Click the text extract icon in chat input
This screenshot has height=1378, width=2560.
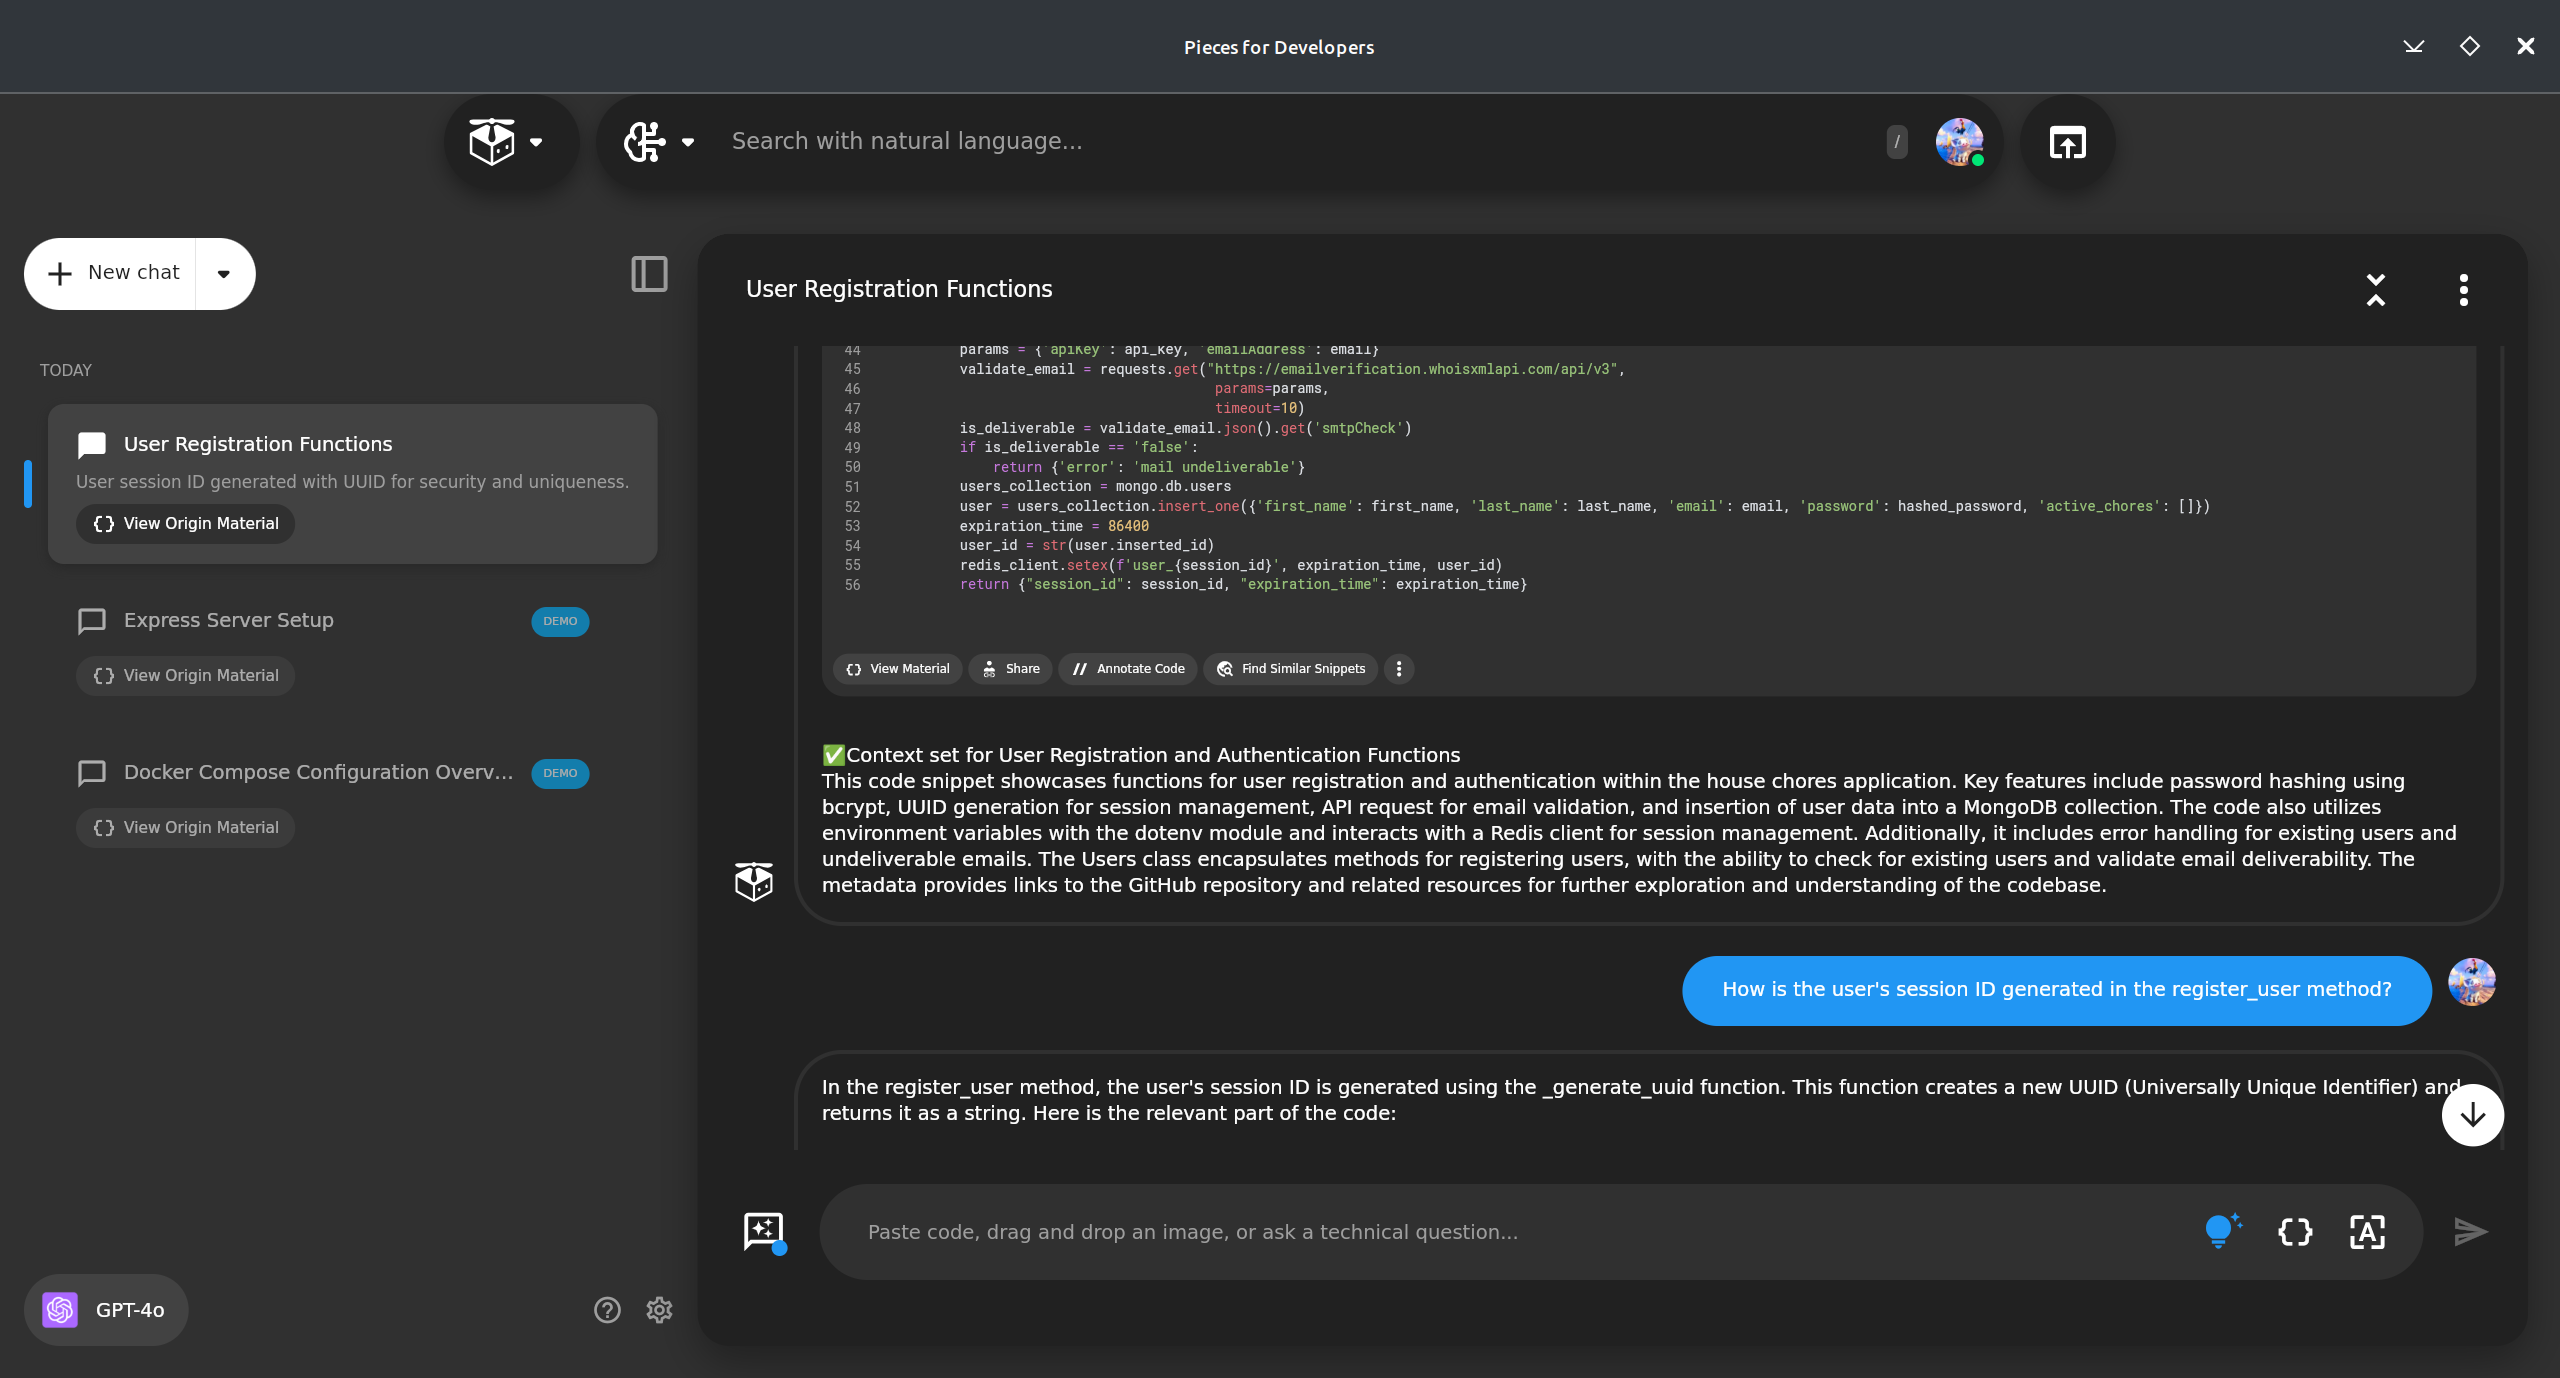tap(2367, 1231)
